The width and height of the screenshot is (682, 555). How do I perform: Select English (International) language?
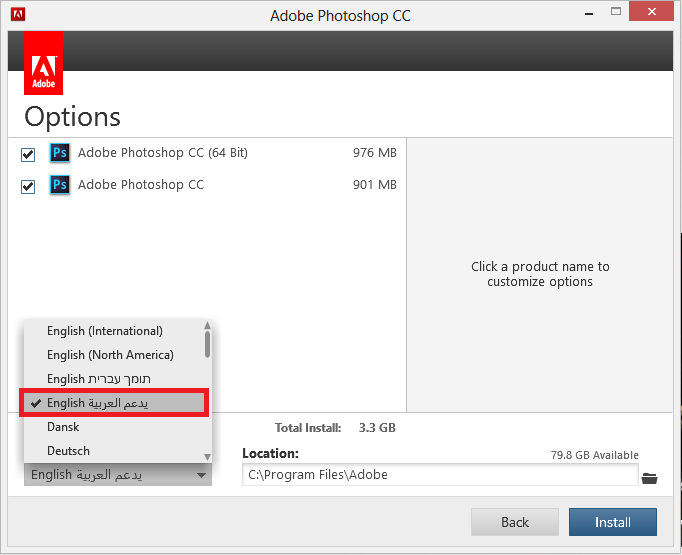105,331
